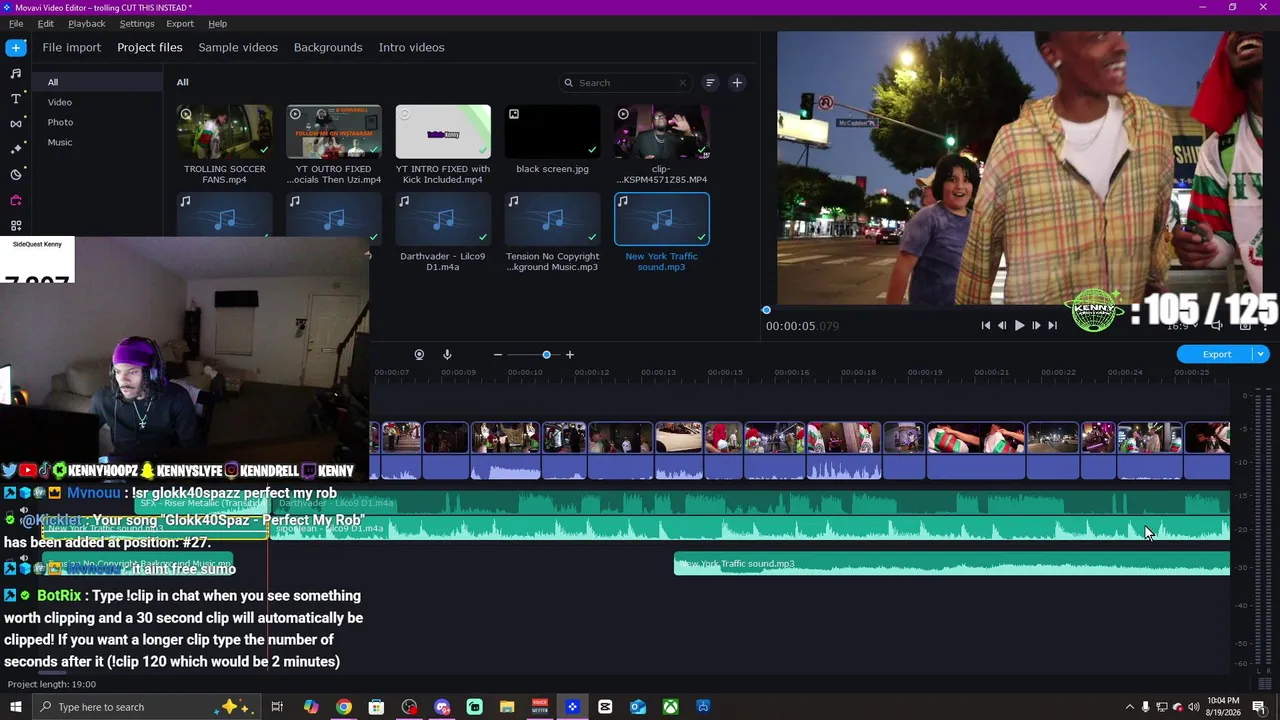Switch to the Backgrounds tab
The width and height of the screenshot is (1280, 720).
point(328,47)
